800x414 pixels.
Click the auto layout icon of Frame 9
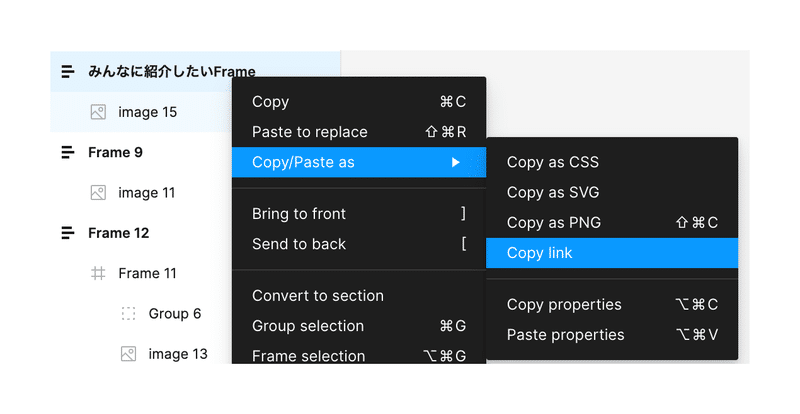point(68,152)
